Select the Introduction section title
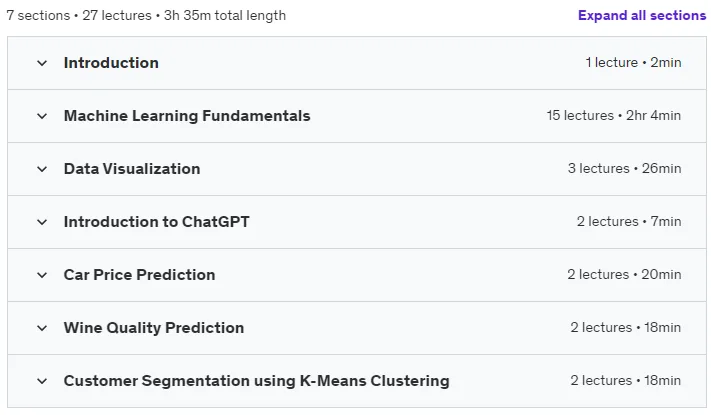 pyautogui.click(x=111, y=63)
